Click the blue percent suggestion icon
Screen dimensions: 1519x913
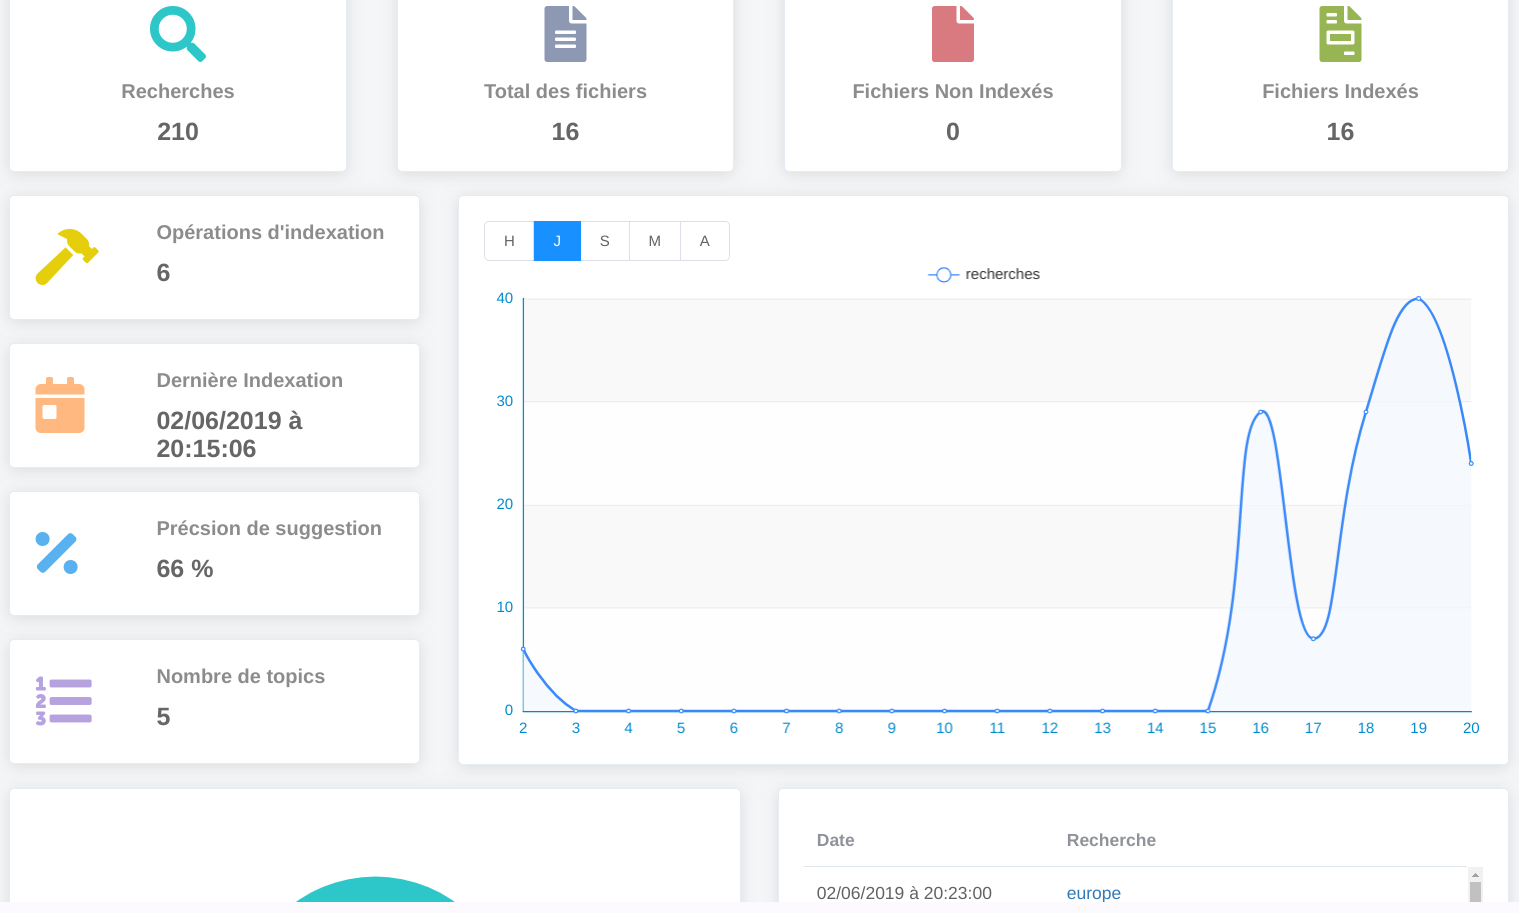[x=57, y=553]
